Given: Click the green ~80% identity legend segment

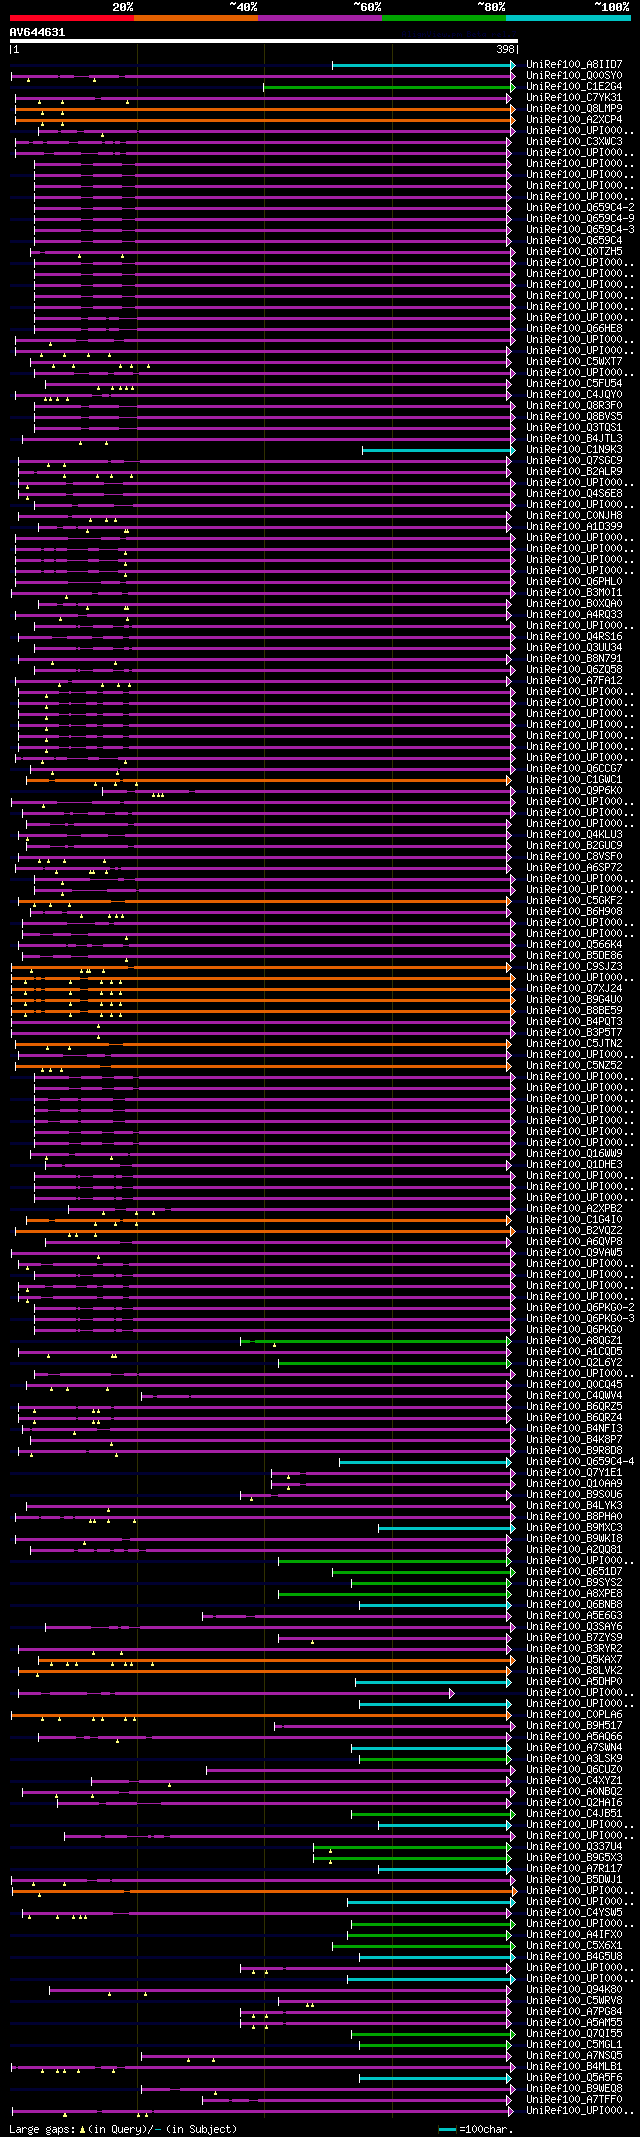Looking at the screenshot, I should 444,17.
